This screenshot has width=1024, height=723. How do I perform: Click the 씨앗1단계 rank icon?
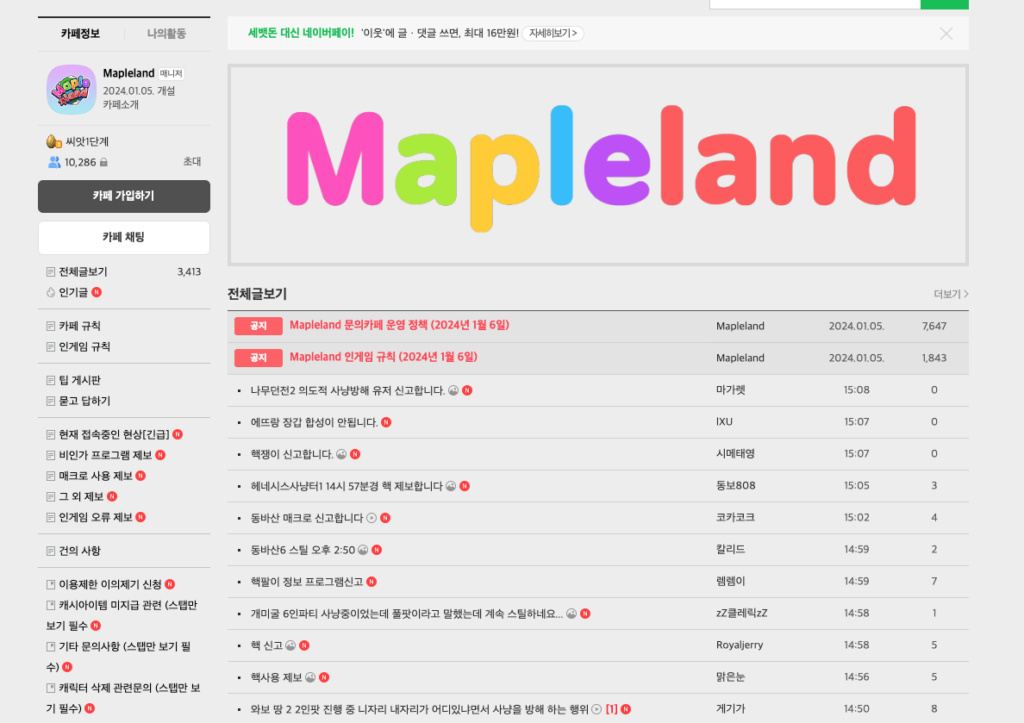point(54,141)
